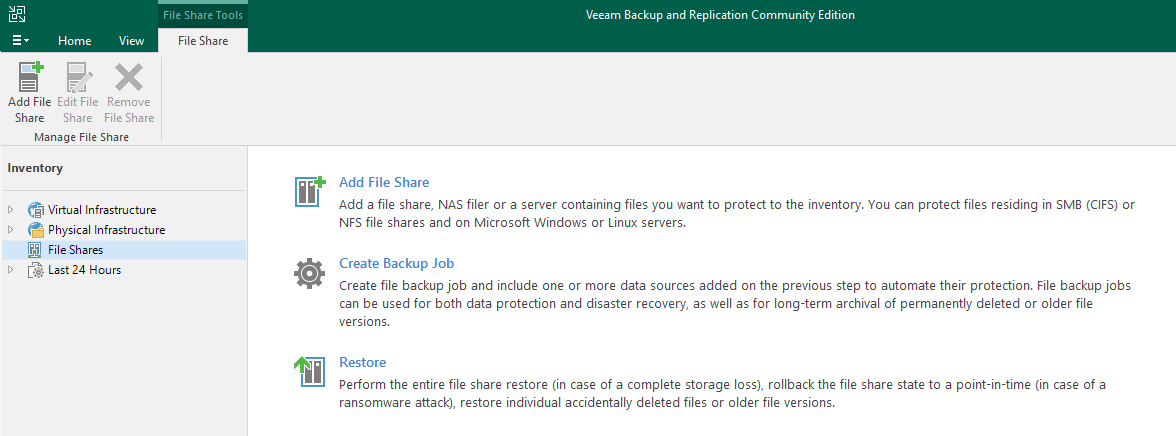Click the Virtual Infrastructure globe icon
This screenshot has height=436, width=1176.
pos(36,210)
